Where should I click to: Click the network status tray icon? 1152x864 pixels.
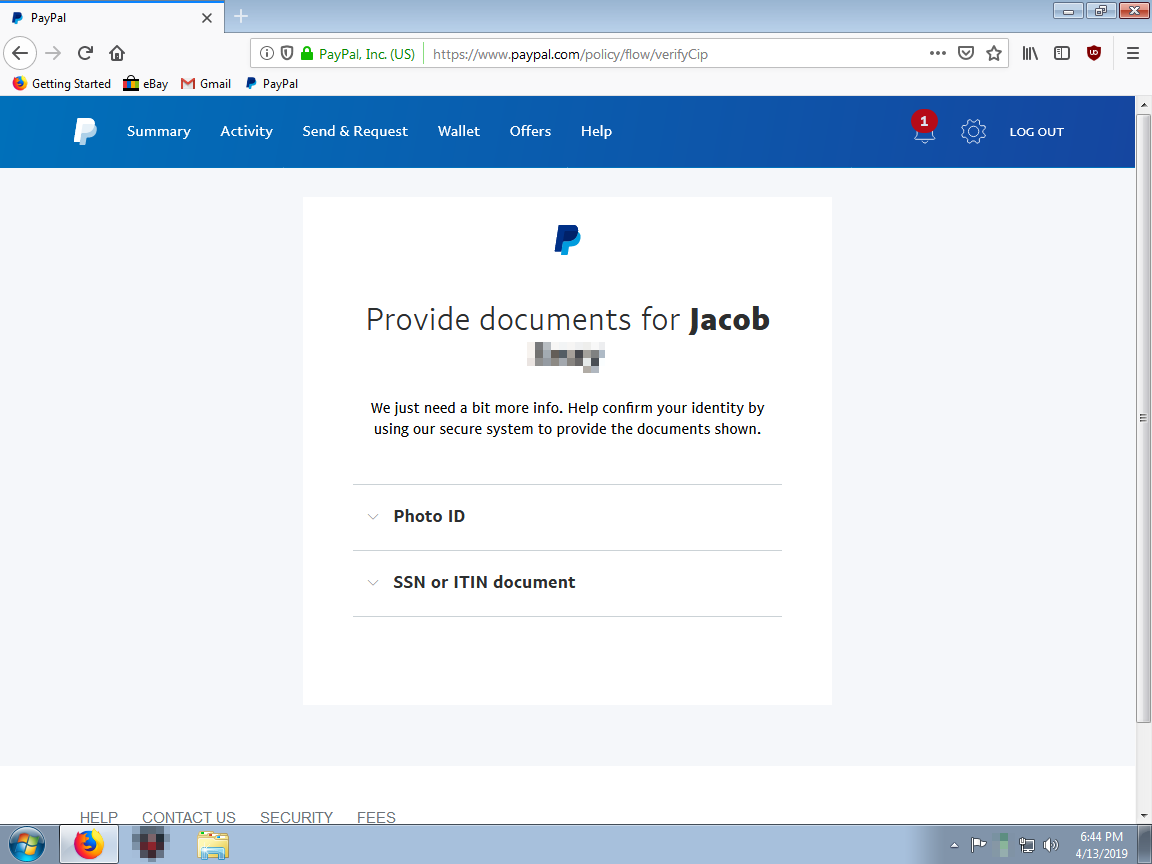point(1027,845)
